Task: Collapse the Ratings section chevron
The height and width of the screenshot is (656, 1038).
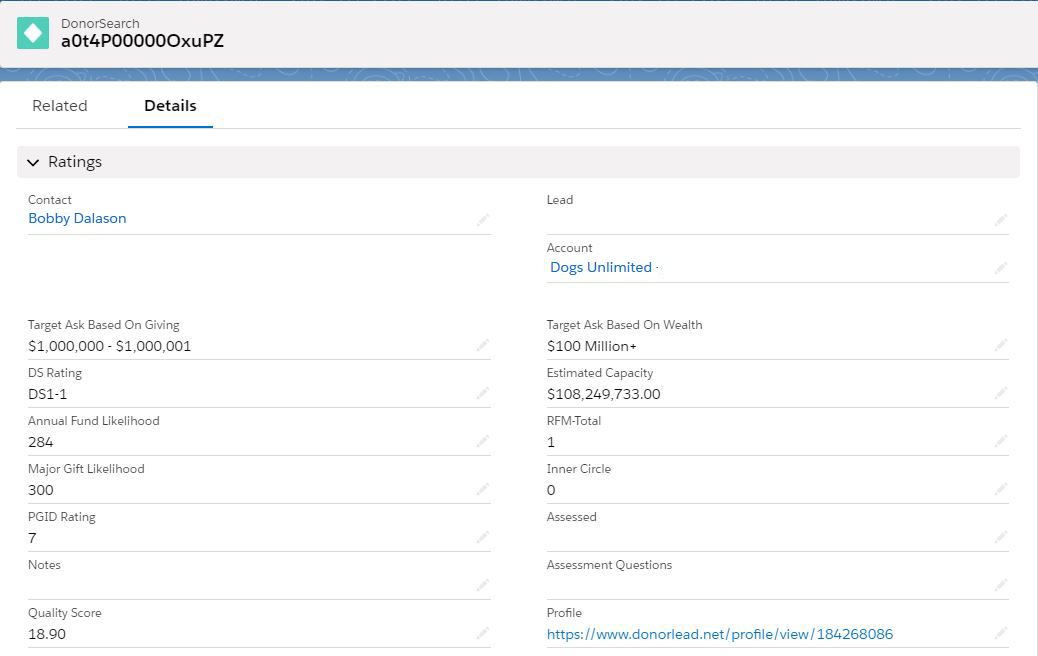Action: pyautogui.click(x=33, y=162)
